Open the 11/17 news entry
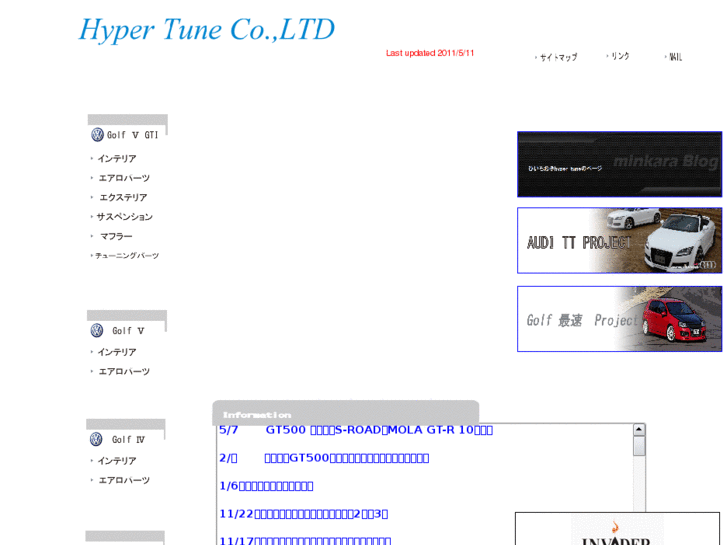The height and width of the screenshot is (545, 727). click(305, 540)
